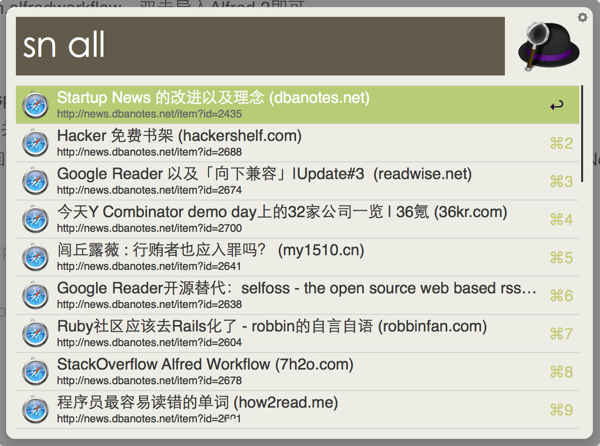
Task: Click URL http://news.dbanotes.net/item?id=2688
Action: coord(149,152)
